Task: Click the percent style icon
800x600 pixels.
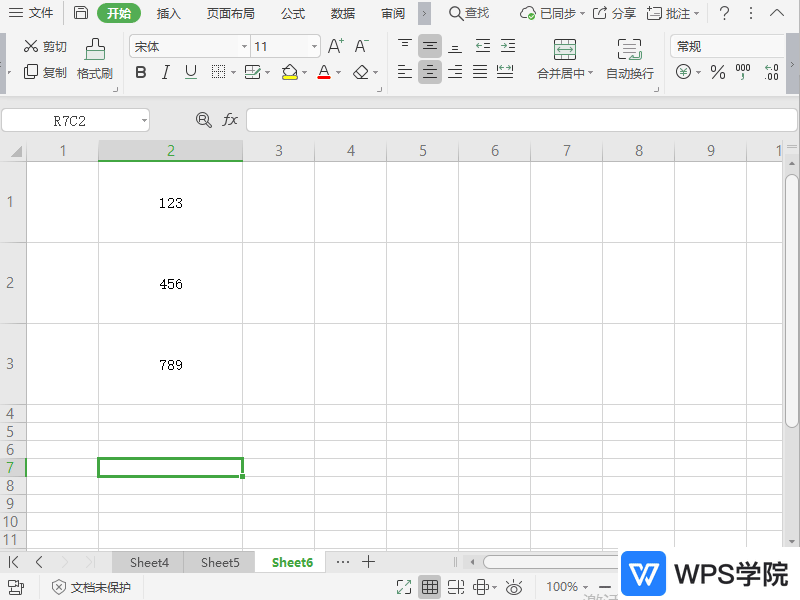Action: tap(717, 72)
